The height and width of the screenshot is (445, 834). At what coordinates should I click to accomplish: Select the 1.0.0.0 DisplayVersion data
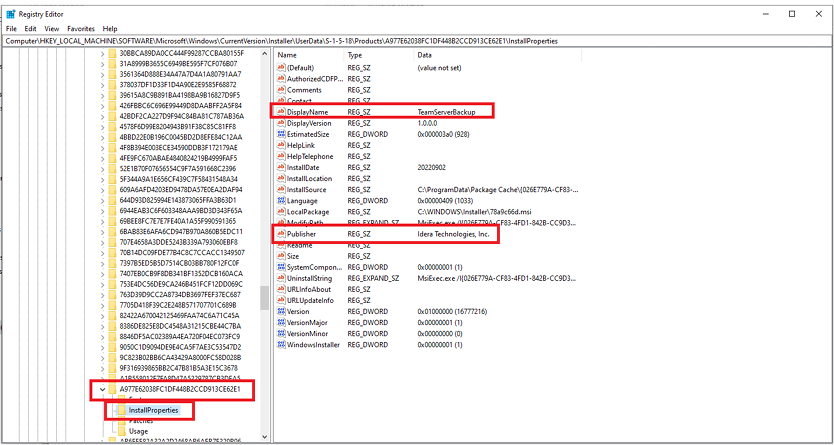point(427,123)
